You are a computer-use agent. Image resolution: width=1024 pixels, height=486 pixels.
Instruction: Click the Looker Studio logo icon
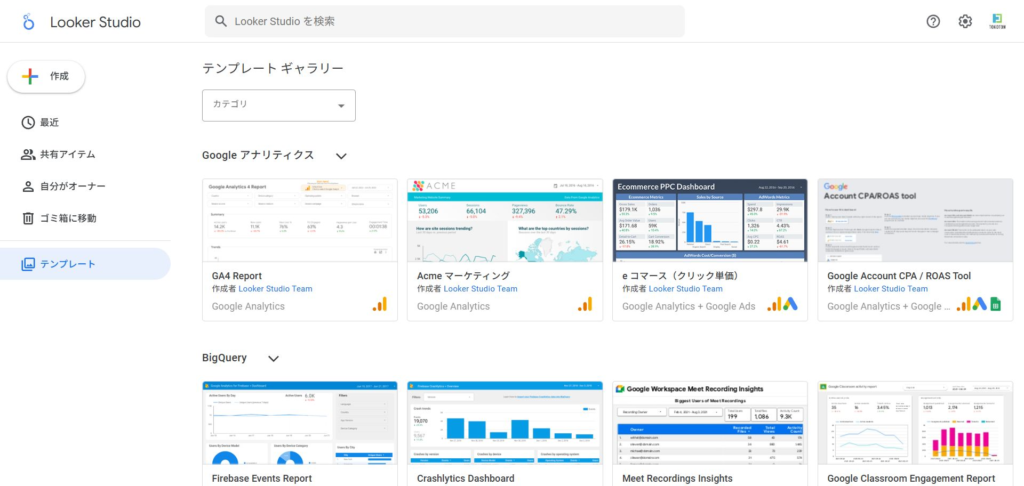point(28,22)
